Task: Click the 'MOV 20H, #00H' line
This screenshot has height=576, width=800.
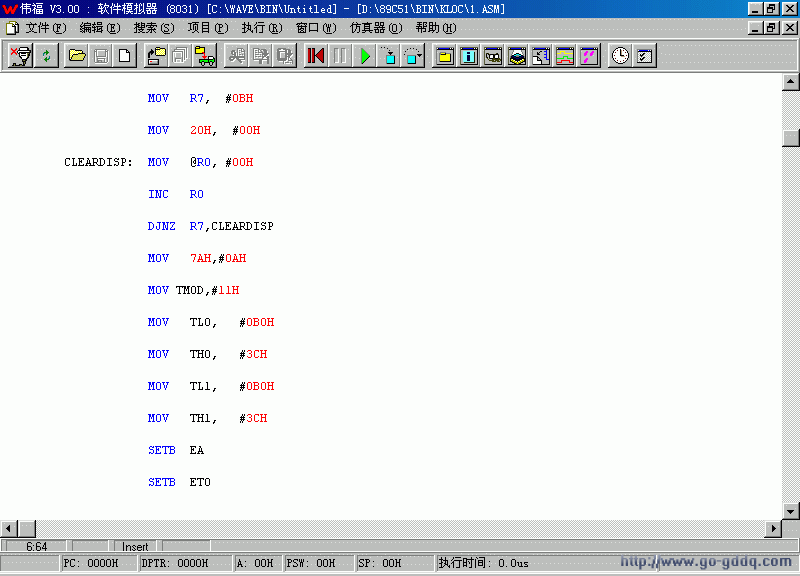Action: coord(204,130)
